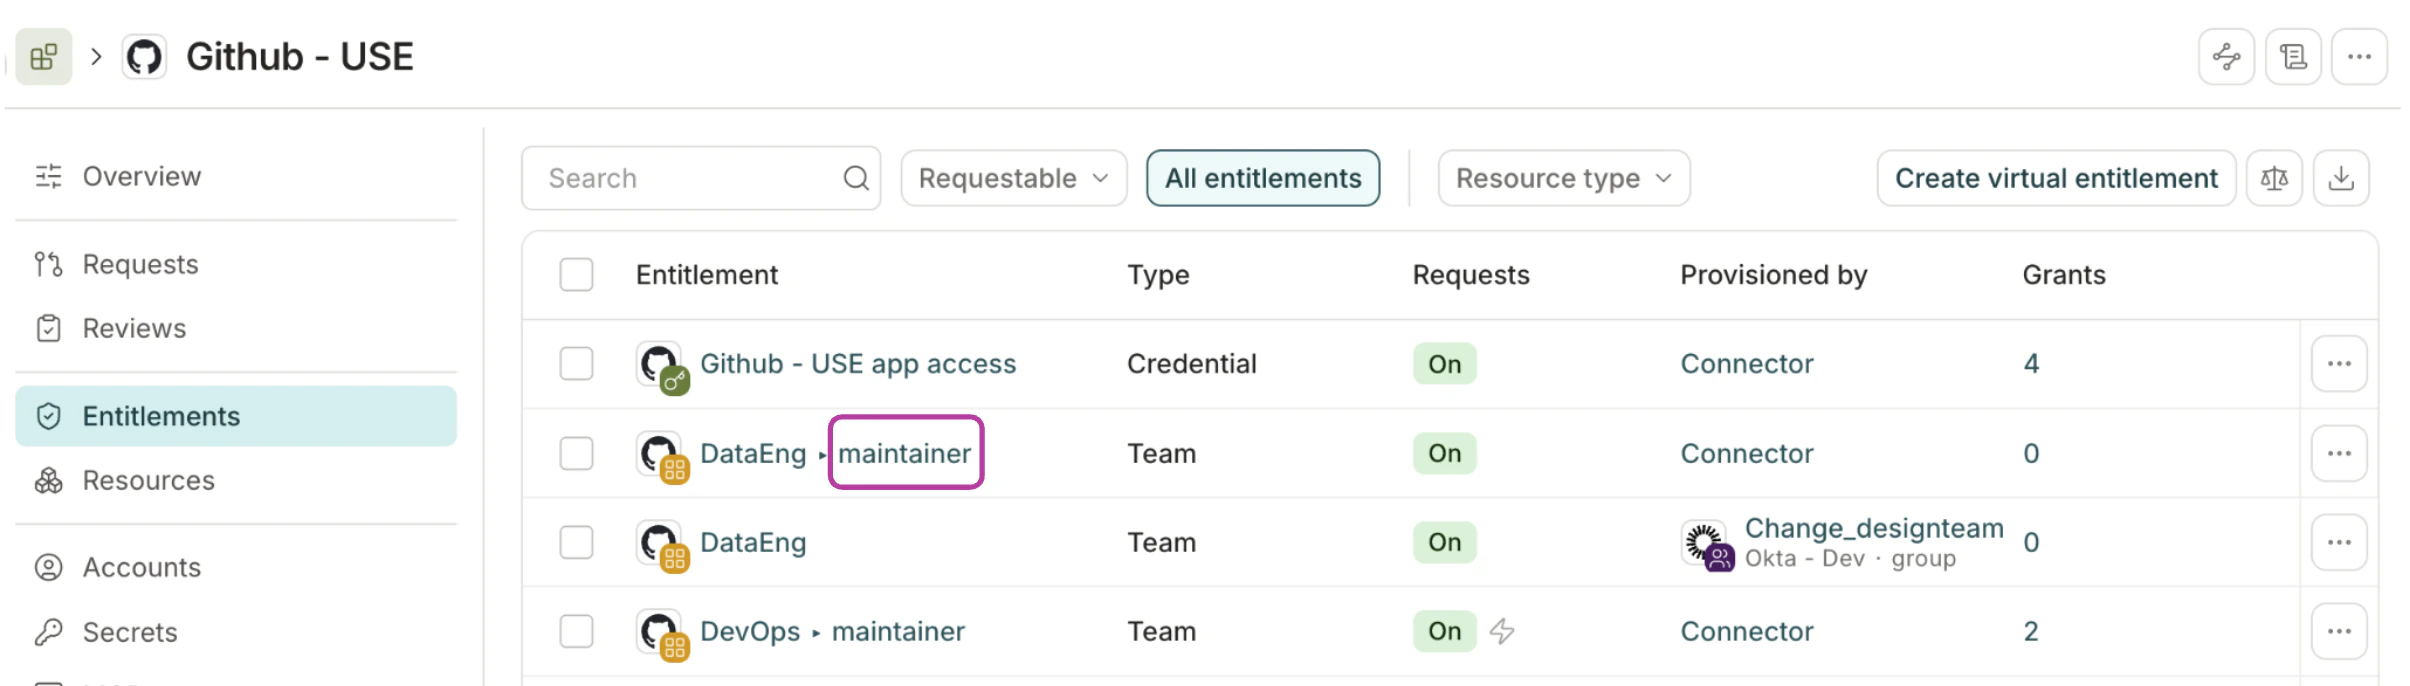Open row menu for DataEng maintainer

pyautogui.click(x=2339, y=453)
